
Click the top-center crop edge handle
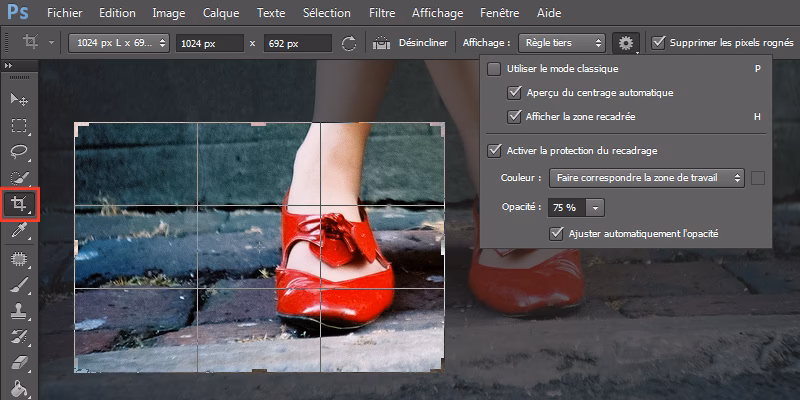(x=259, y=124)
